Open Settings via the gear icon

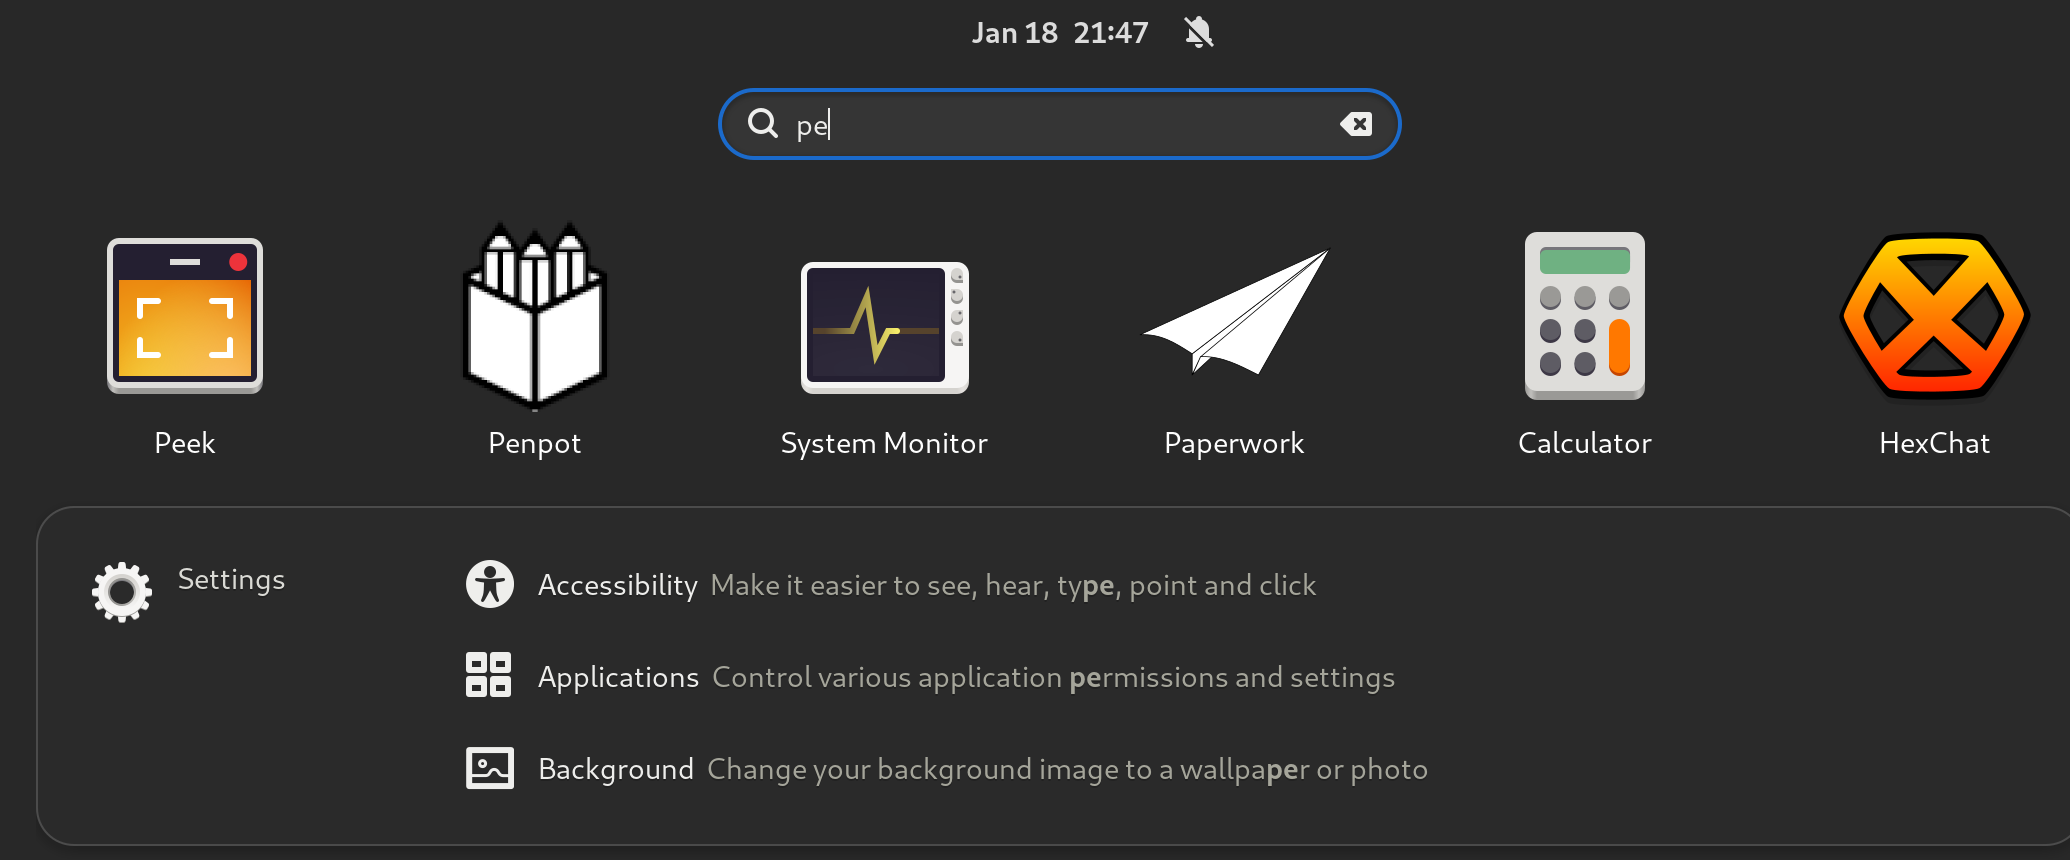coord(122,592)
